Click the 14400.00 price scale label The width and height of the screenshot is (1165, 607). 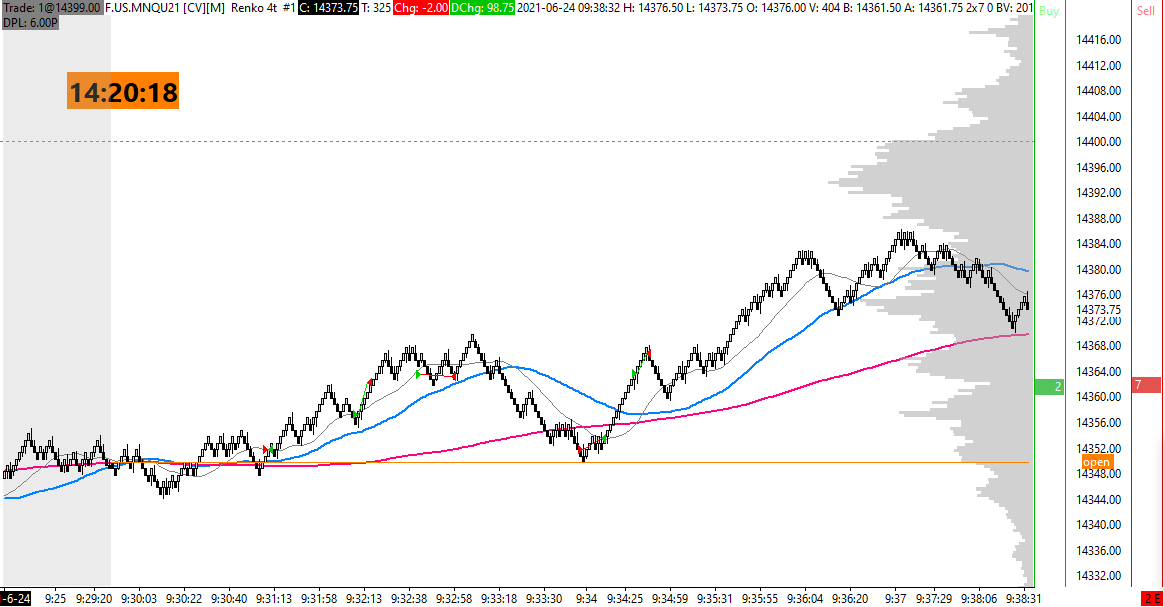pyautogui.click(x=1098, y=141)
